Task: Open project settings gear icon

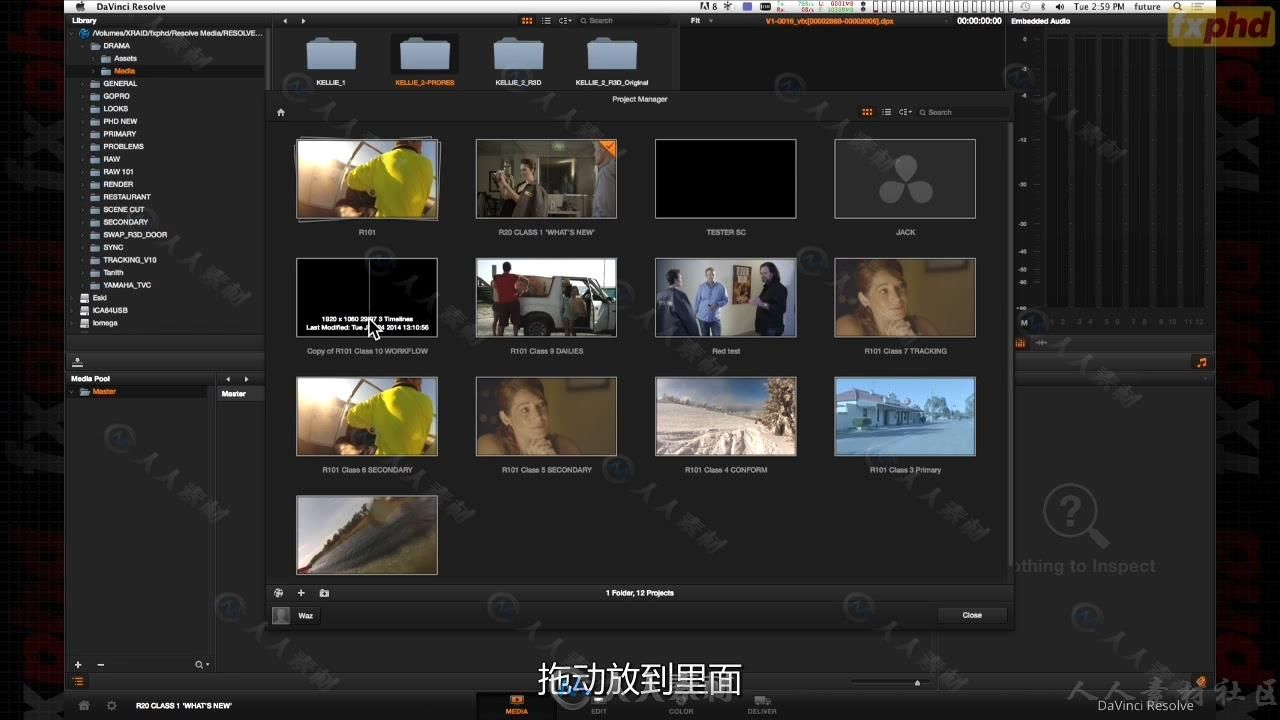Action: 112,705
